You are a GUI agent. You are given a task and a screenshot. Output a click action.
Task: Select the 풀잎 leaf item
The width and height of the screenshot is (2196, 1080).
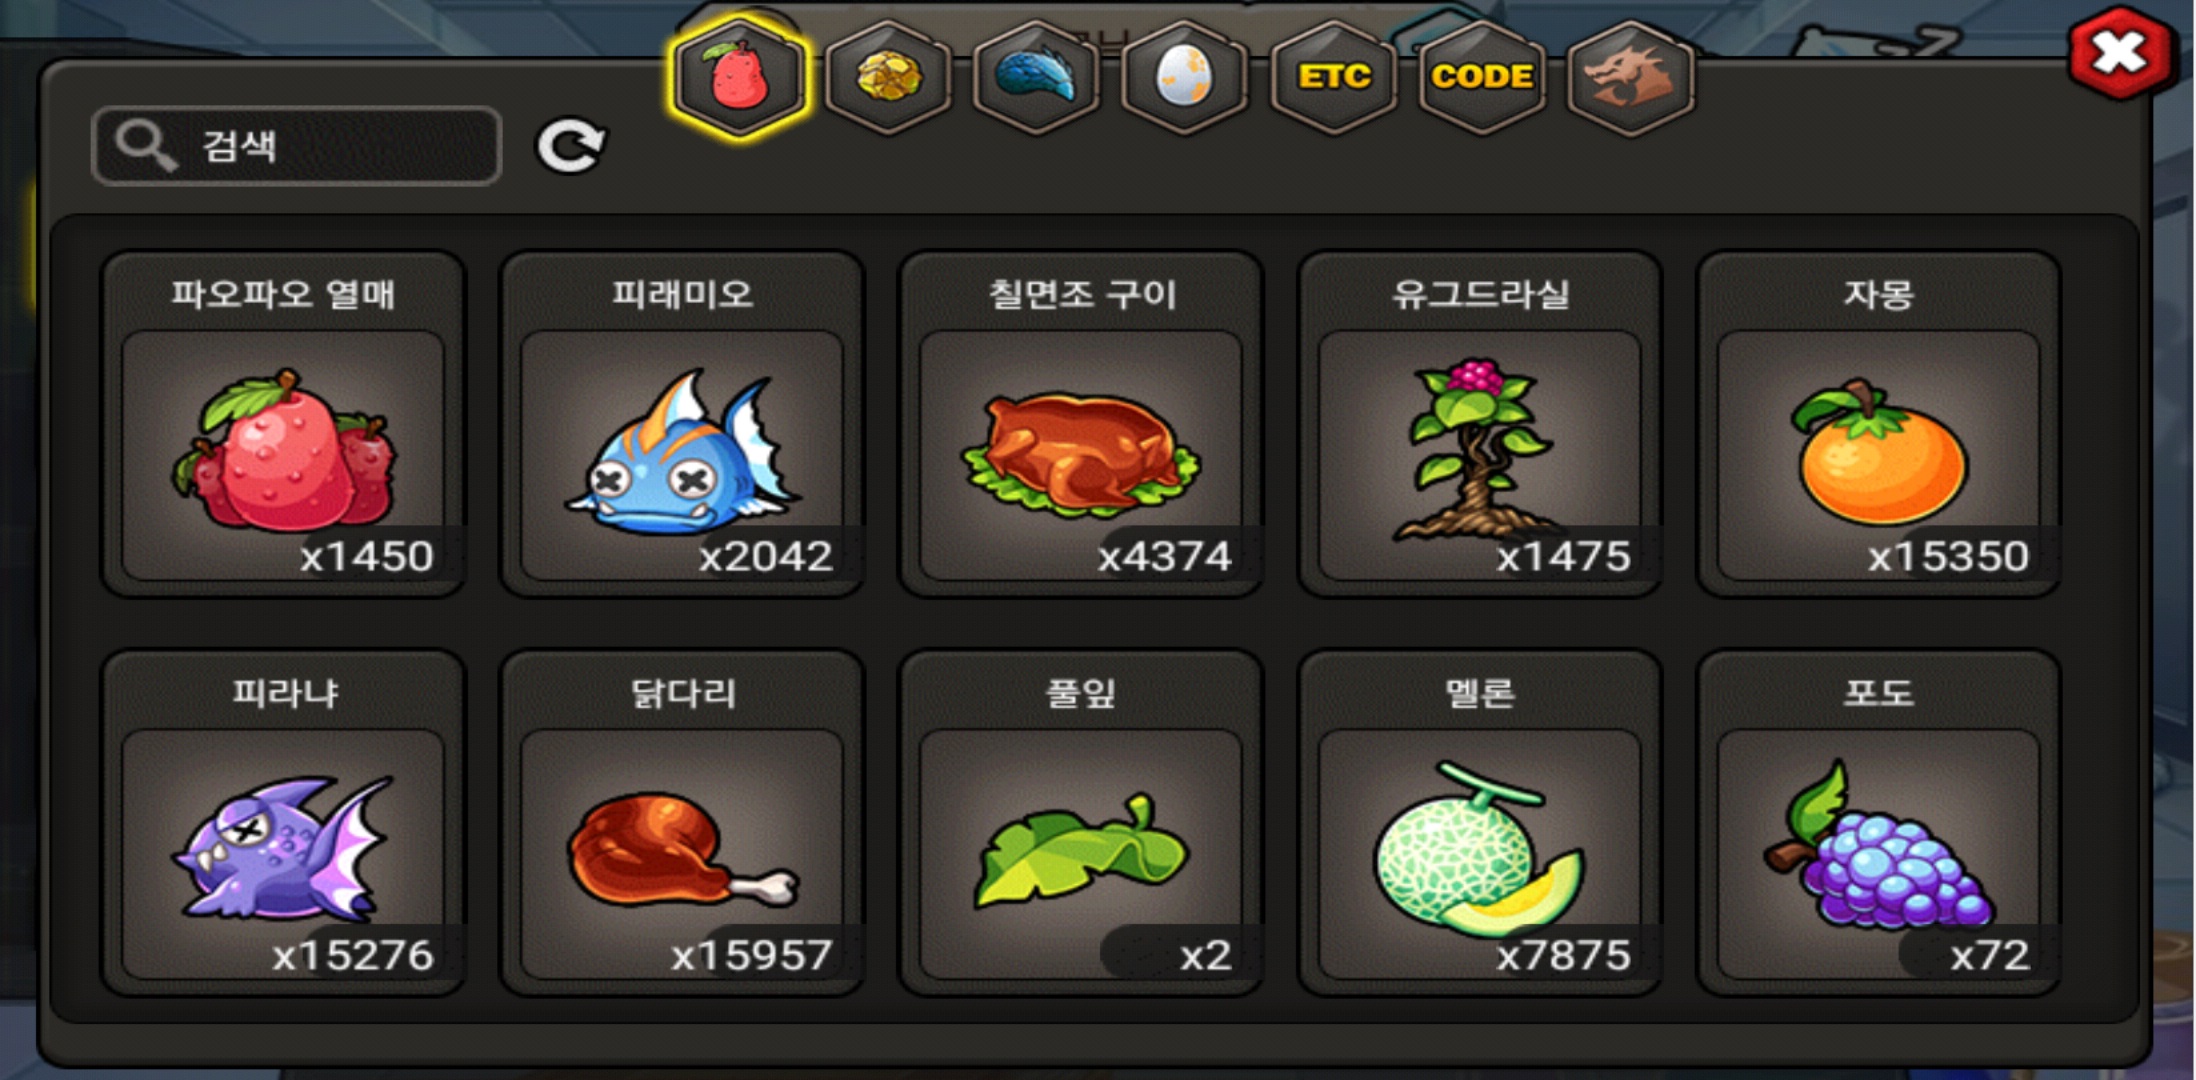1081,823
